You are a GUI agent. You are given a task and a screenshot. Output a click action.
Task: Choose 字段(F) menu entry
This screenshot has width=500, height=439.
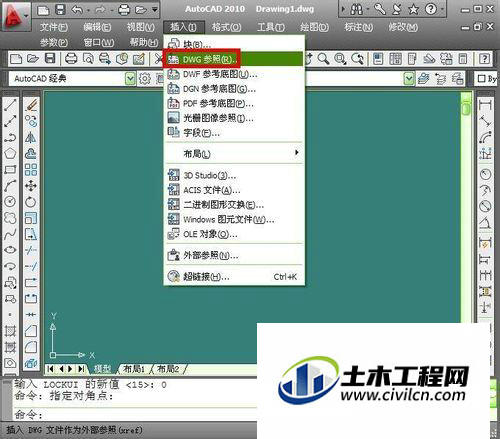pos(234,133)
